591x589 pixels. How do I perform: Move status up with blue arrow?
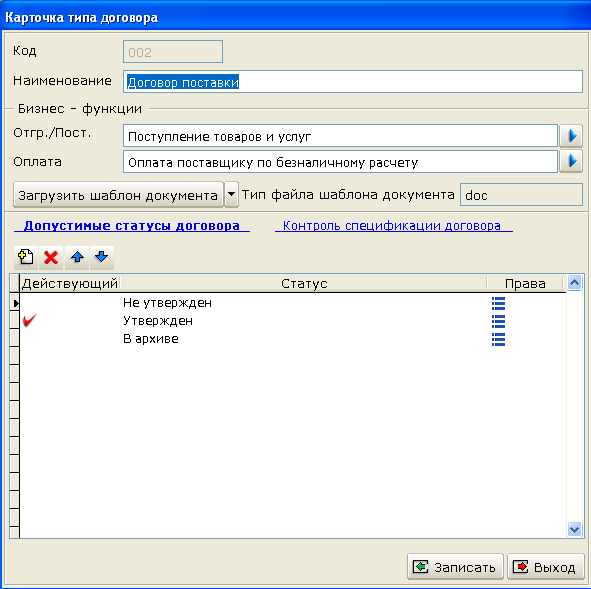(77, 258)
